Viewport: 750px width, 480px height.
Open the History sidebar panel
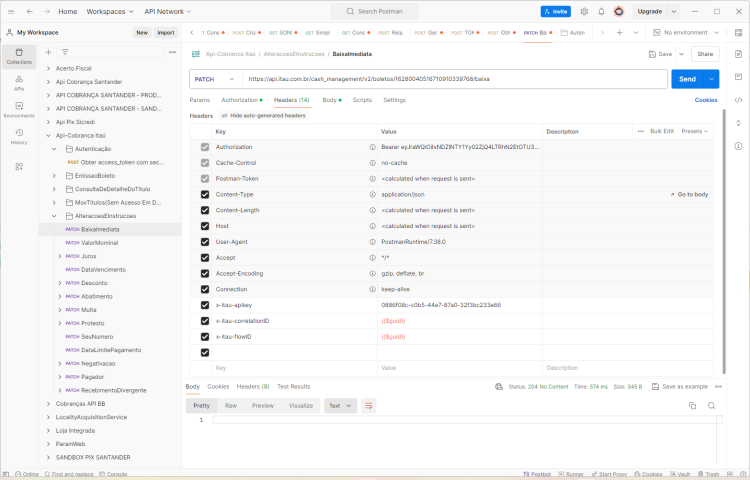pyautogui.click(x=19, y=137)
